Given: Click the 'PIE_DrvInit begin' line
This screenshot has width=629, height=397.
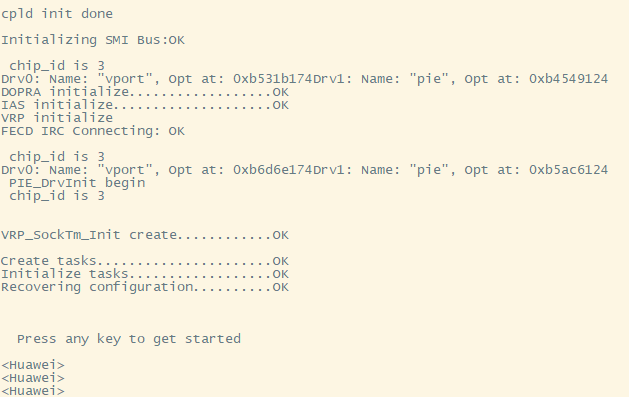Looking at the screenshot, I should [x=77, y=183].
